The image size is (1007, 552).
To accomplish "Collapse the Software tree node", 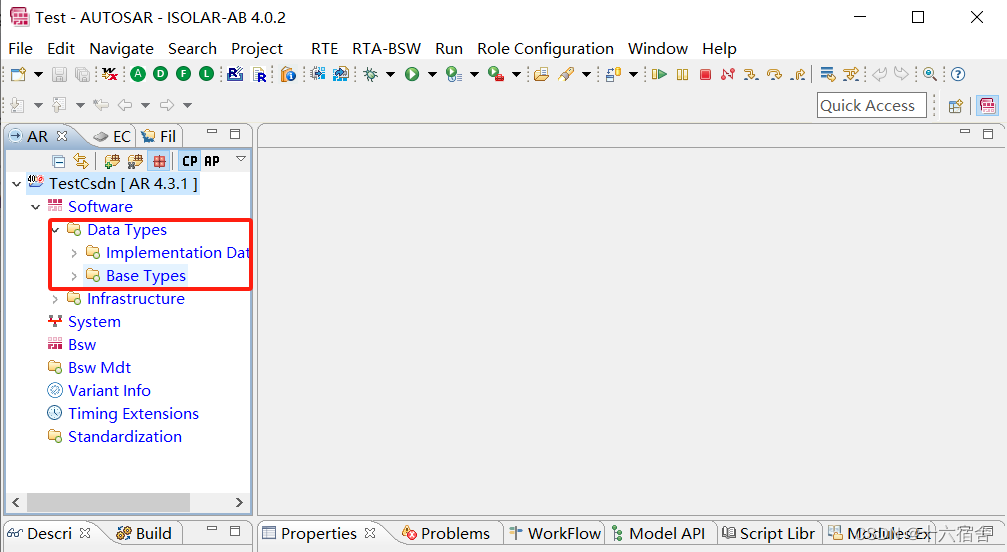I will point(36,207).
